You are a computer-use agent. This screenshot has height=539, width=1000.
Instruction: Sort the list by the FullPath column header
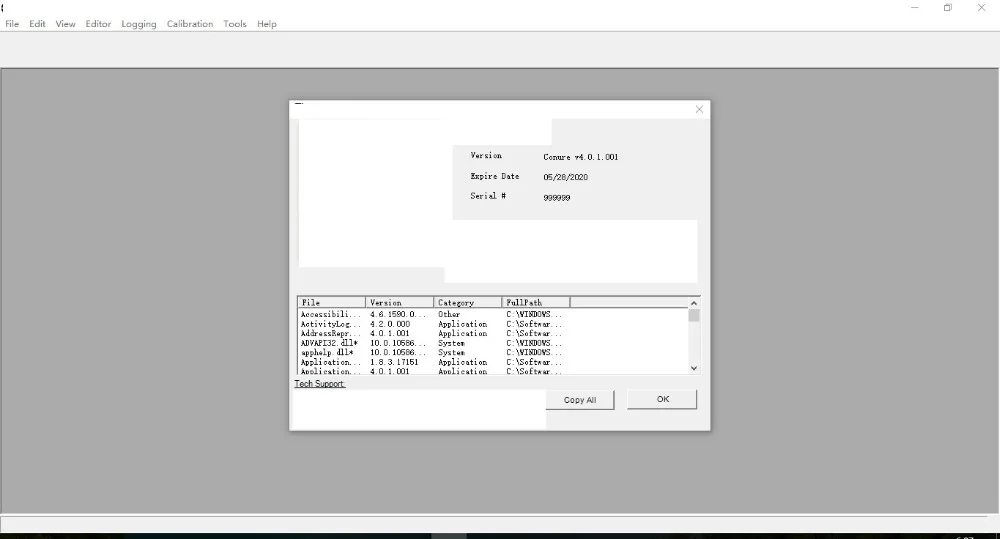(x=536, y=302)
